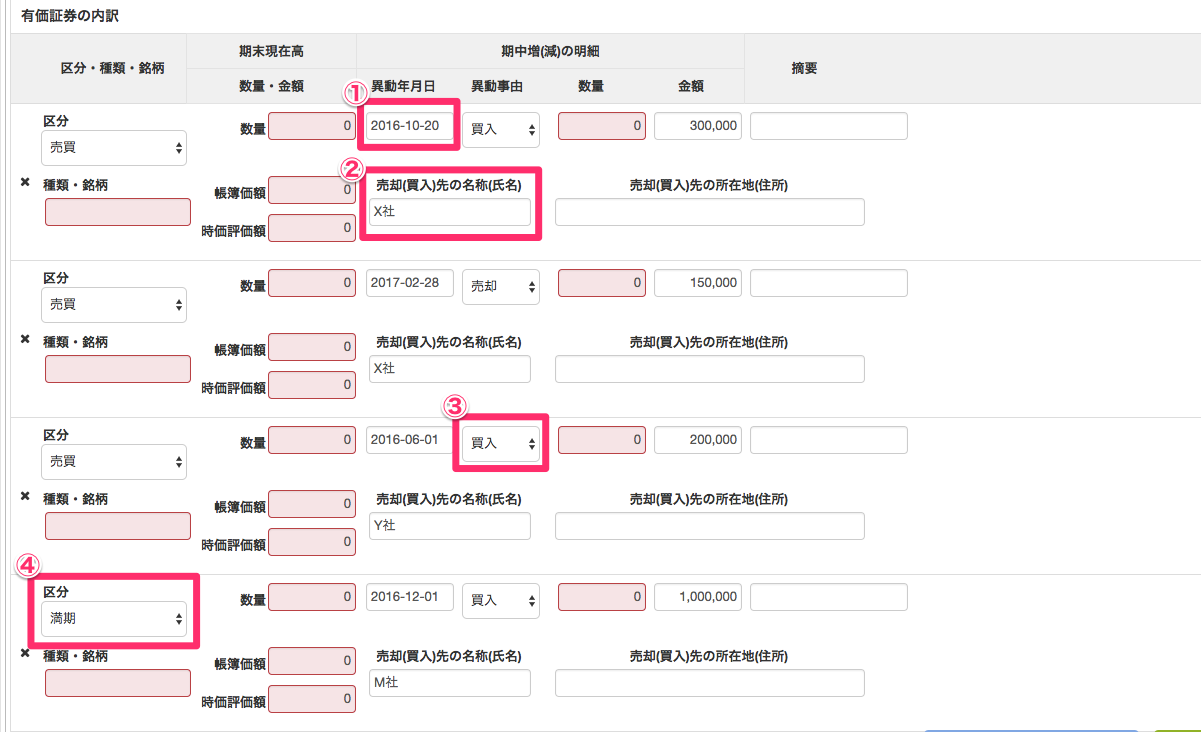Click 帳簿価額 field in the Y社 row
This screenshot has width=1201, height=732.
[312, 504]
